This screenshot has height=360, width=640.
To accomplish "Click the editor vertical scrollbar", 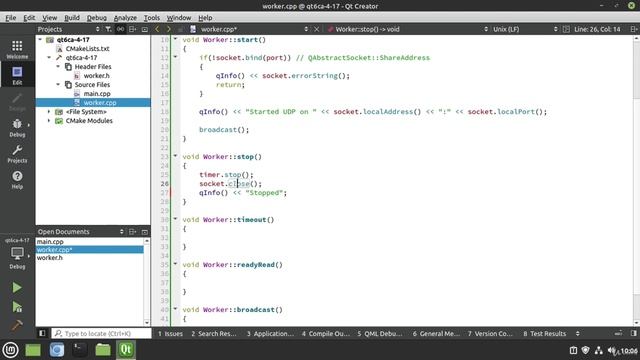I will coord(636,180).
